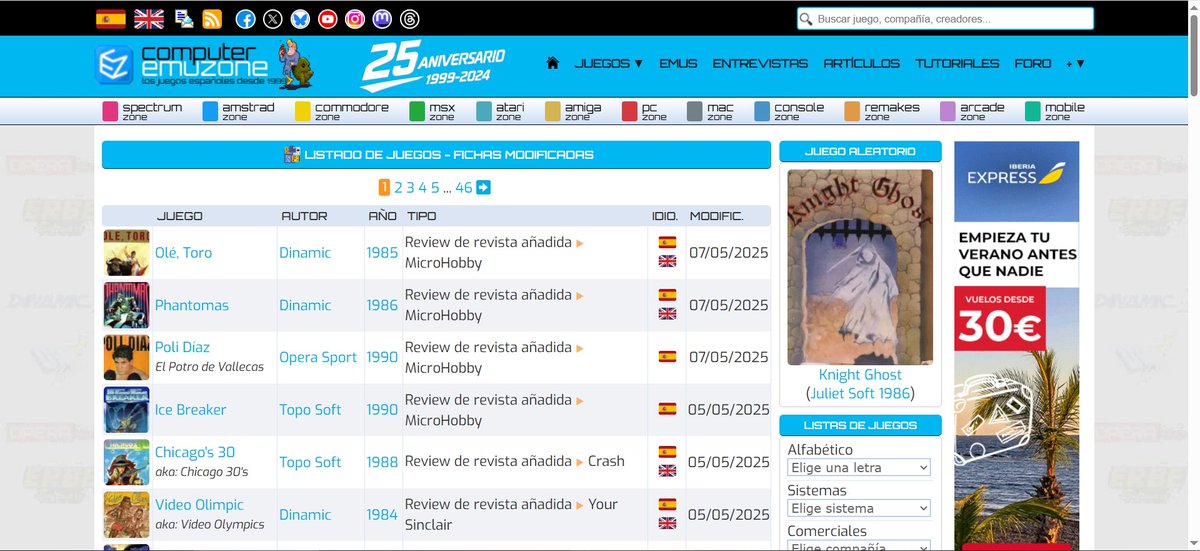Screen dimensions: 1200x551
Task: Jump to page 46 of listing
Action: click(464, 187)
